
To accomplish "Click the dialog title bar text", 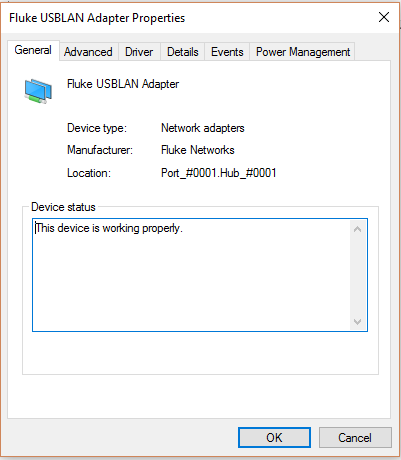I will [x=97, y=18].
